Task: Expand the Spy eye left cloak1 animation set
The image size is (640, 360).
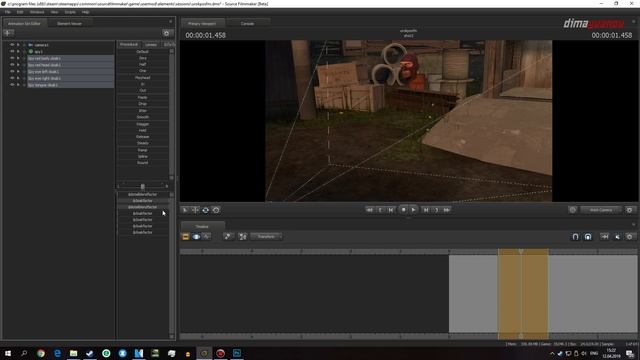Action: point(18,71)
